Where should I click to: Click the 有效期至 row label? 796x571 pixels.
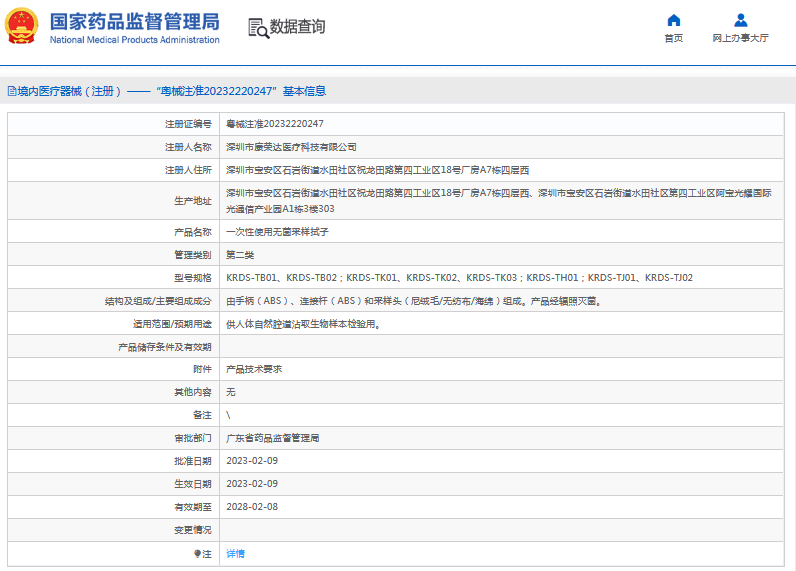coord(193,507)
